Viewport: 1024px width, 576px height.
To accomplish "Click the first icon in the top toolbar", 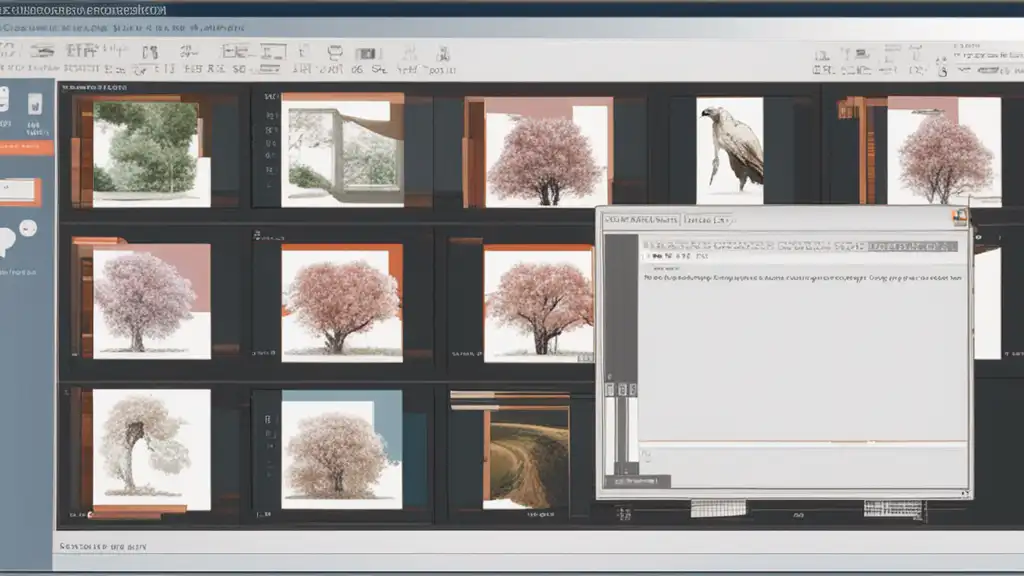I will tap(6, 51).
